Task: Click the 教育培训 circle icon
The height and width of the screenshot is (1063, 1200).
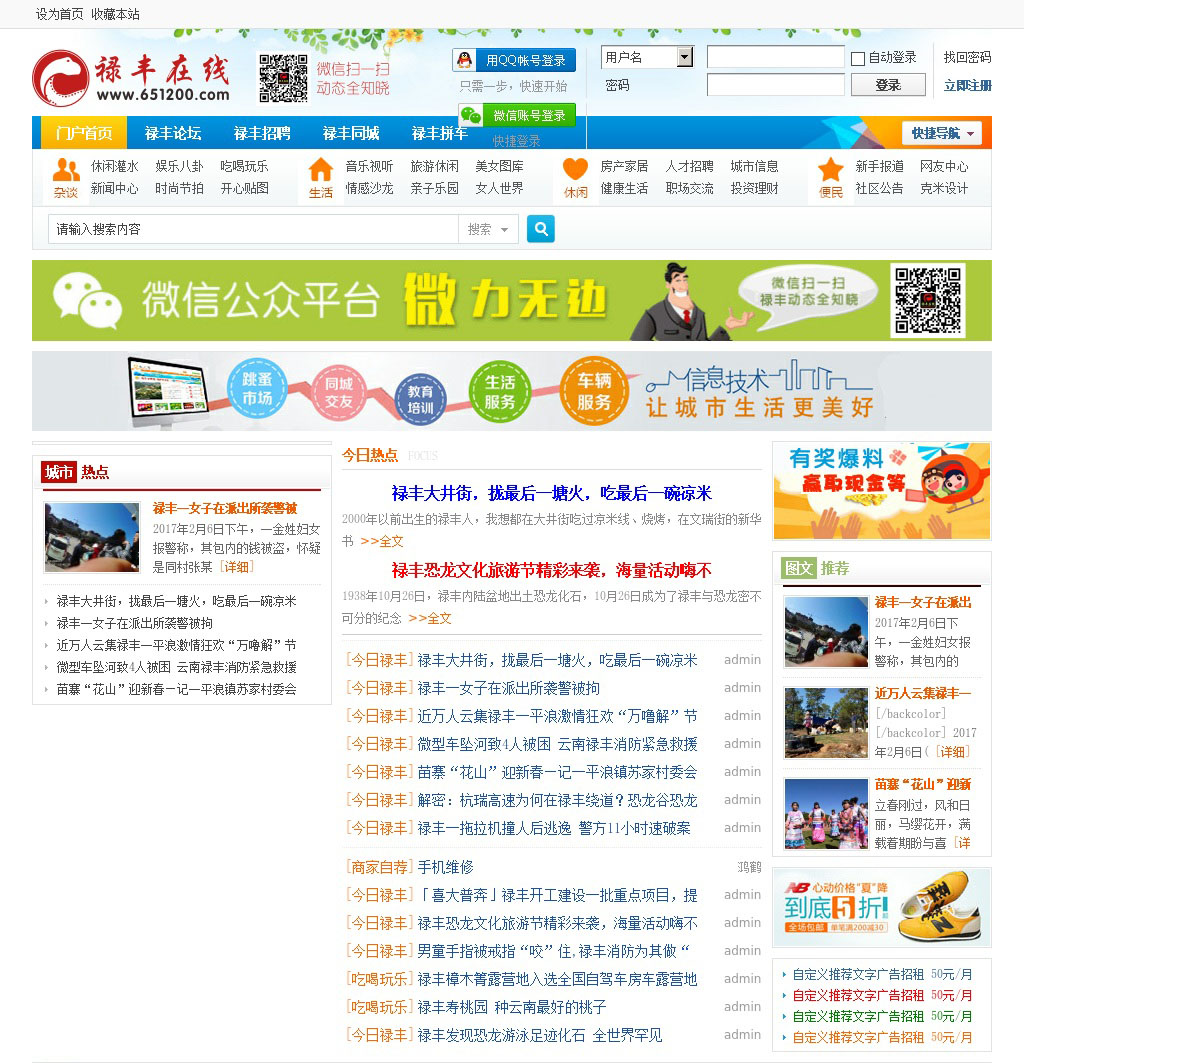Action: click(x=421, y=400)
